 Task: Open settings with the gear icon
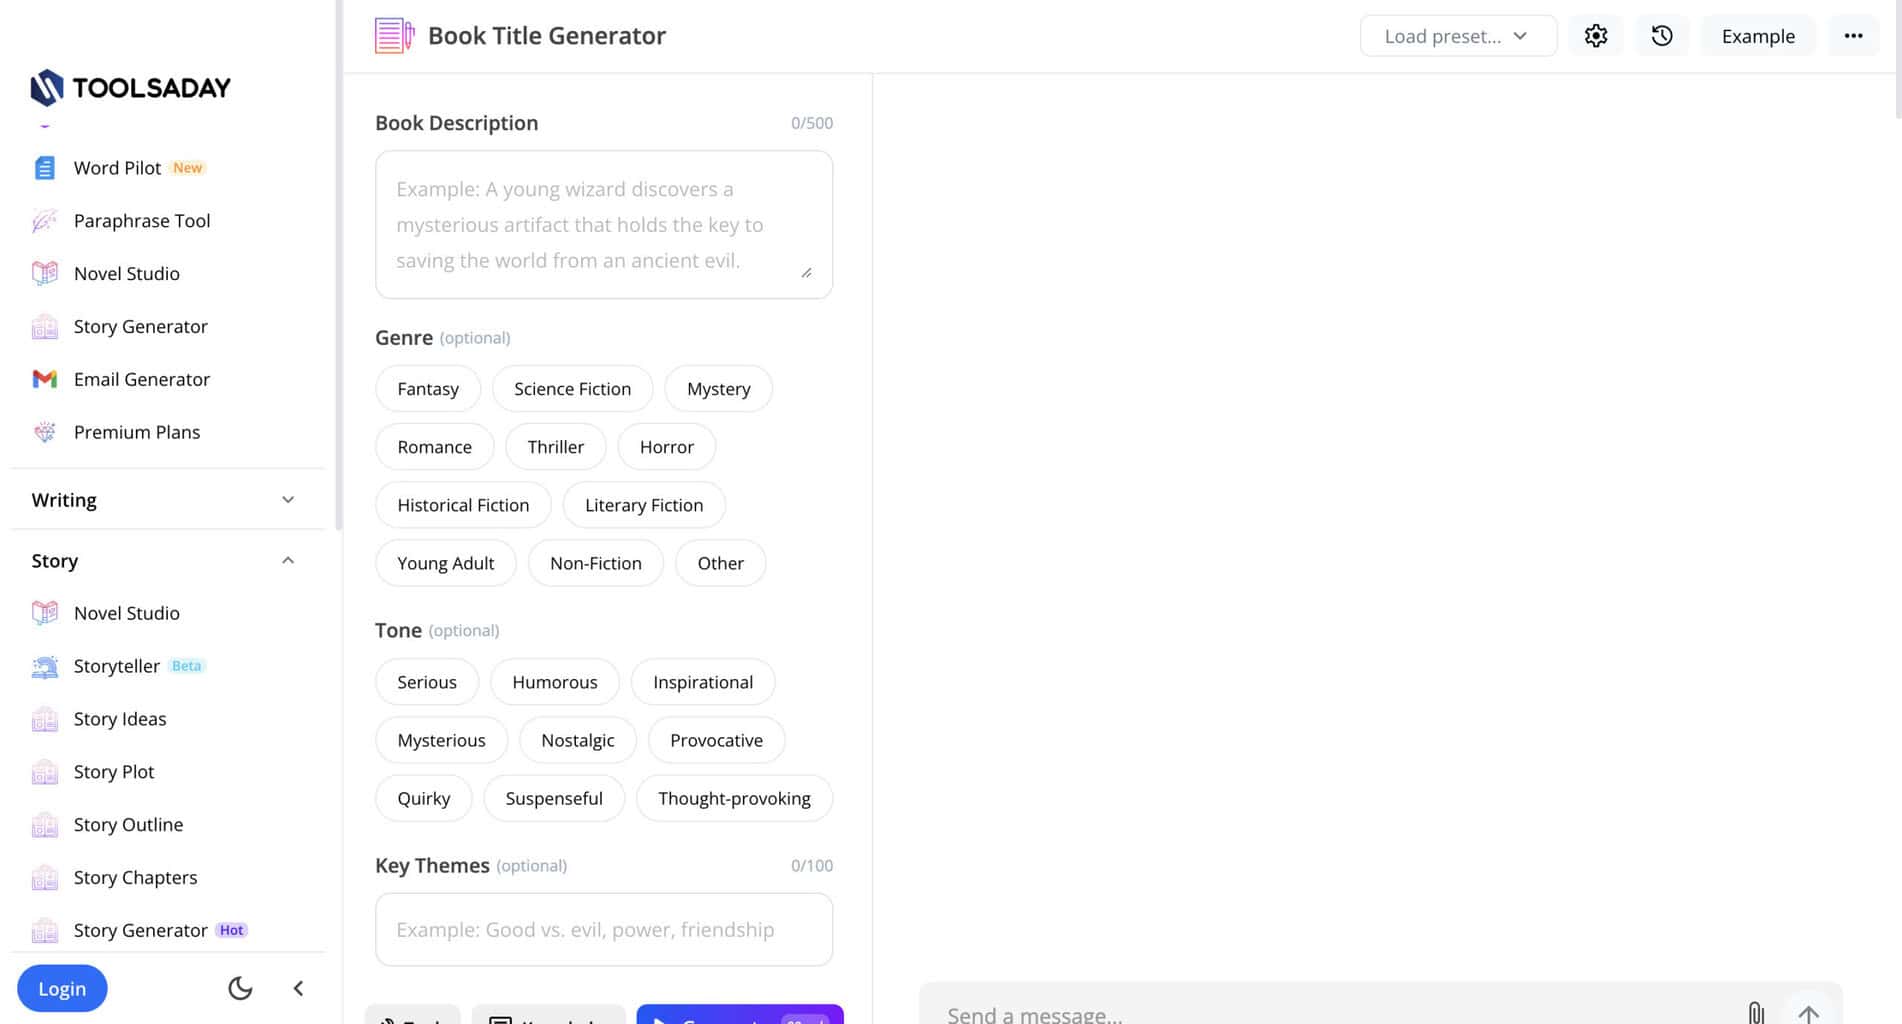point(1595,35)
